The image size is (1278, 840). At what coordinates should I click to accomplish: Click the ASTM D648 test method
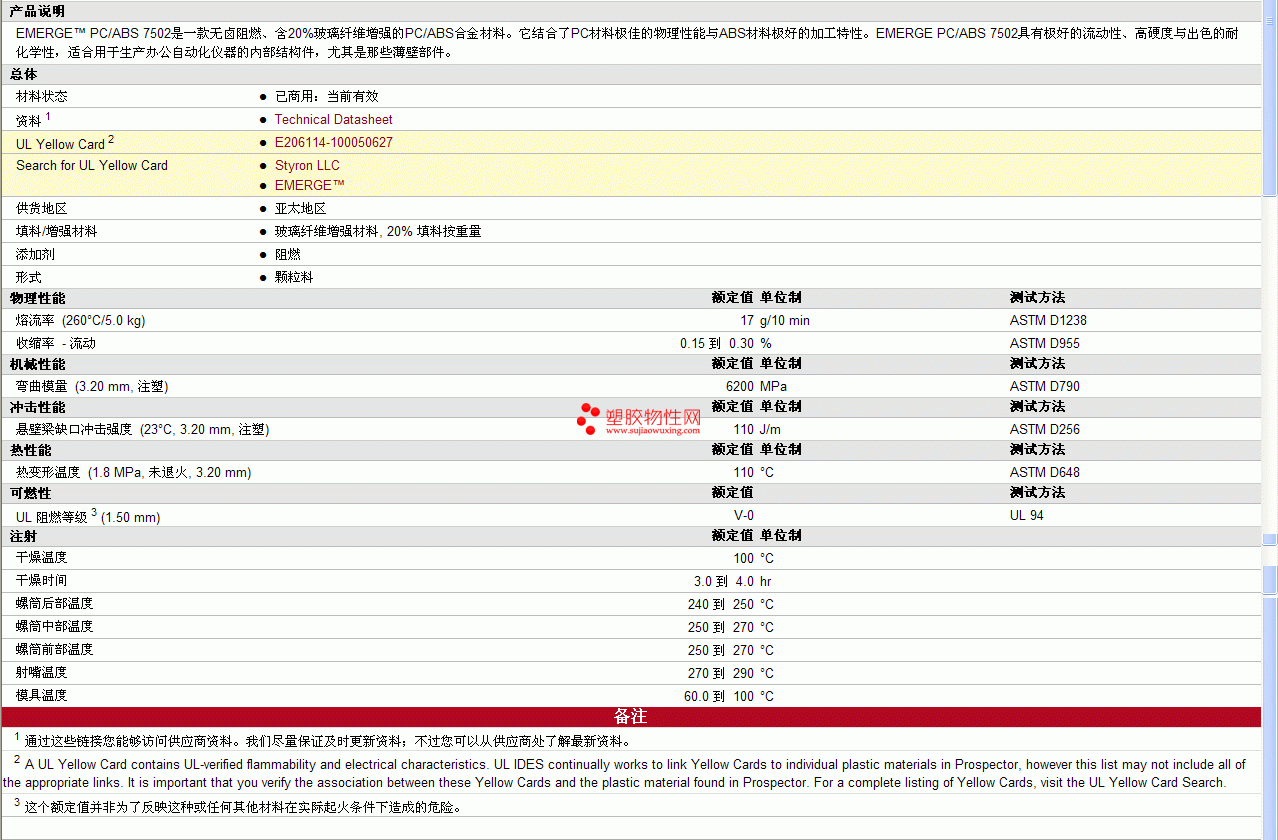[x=1045, y=473]
